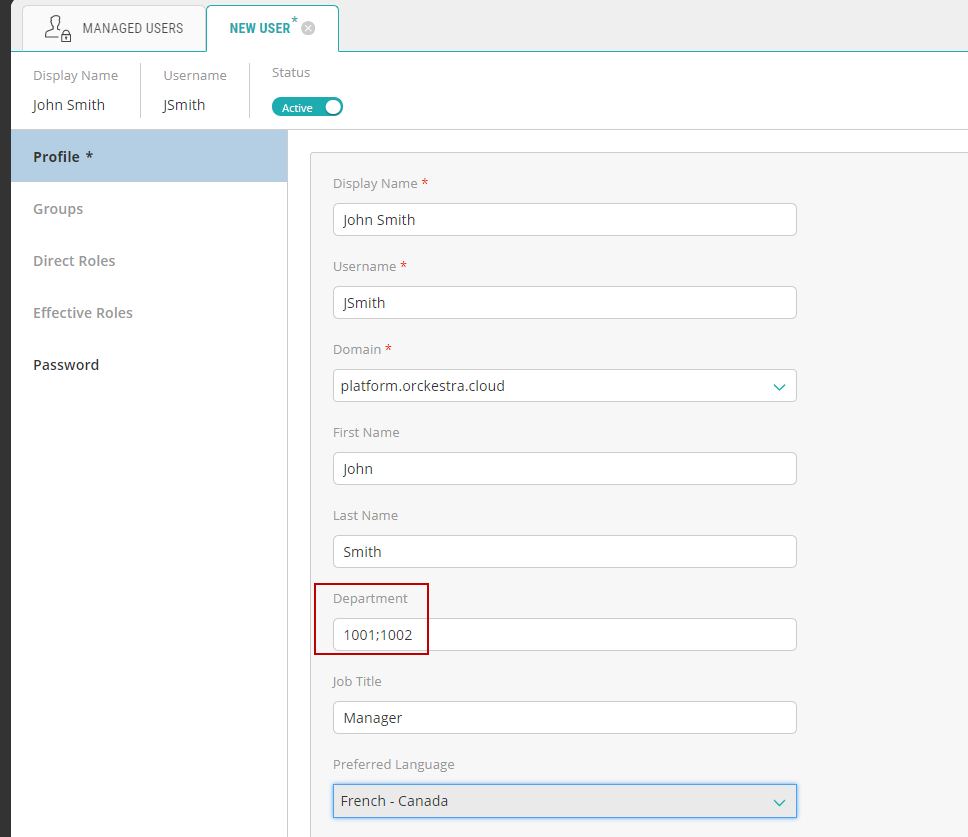Go to the Groups section
The width and height of the screenshot is (968, 837).
coord(58,209)
